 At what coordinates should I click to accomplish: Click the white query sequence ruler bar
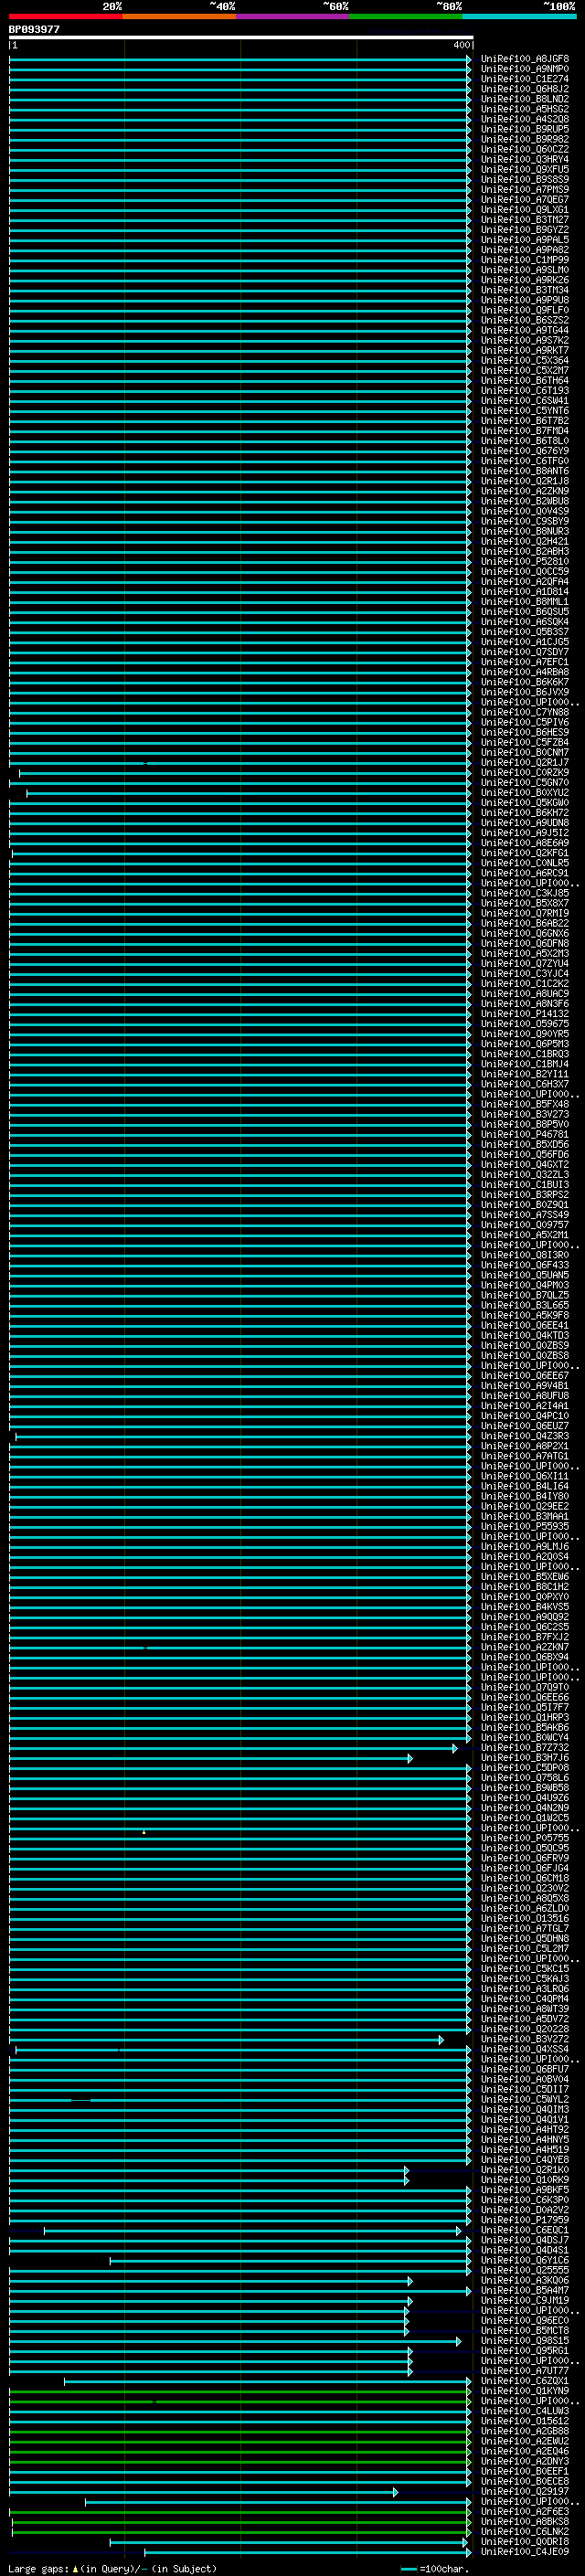(241, 37)
